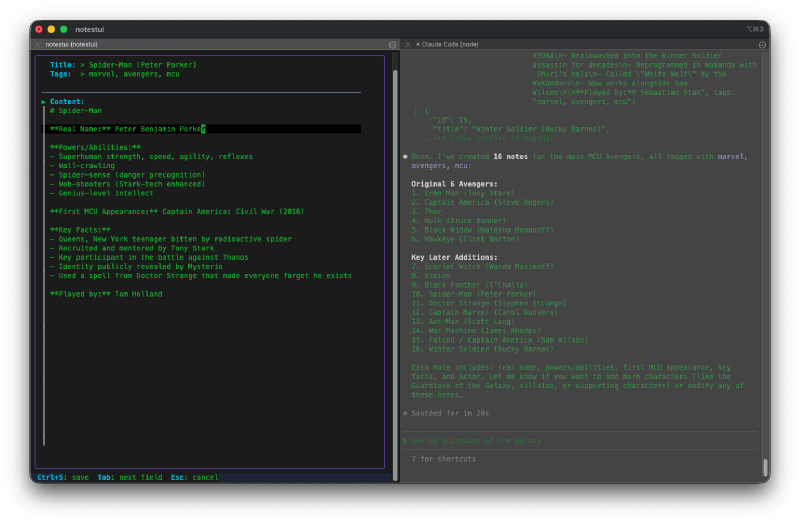Screen dimensions: 800x523
Task: Click the notestui pane vertical scrollbar
Action: tap(395, 275)
